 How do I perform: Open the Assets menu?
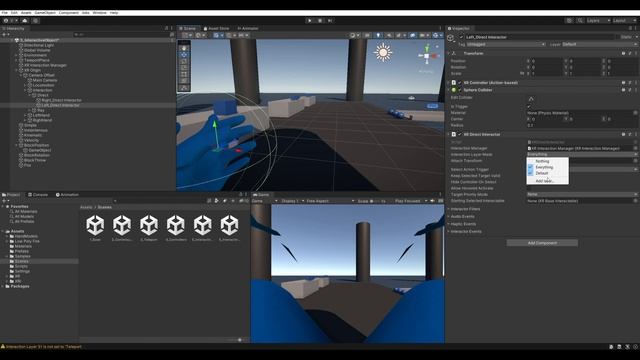pyautogui.click(x=26, y=13)
